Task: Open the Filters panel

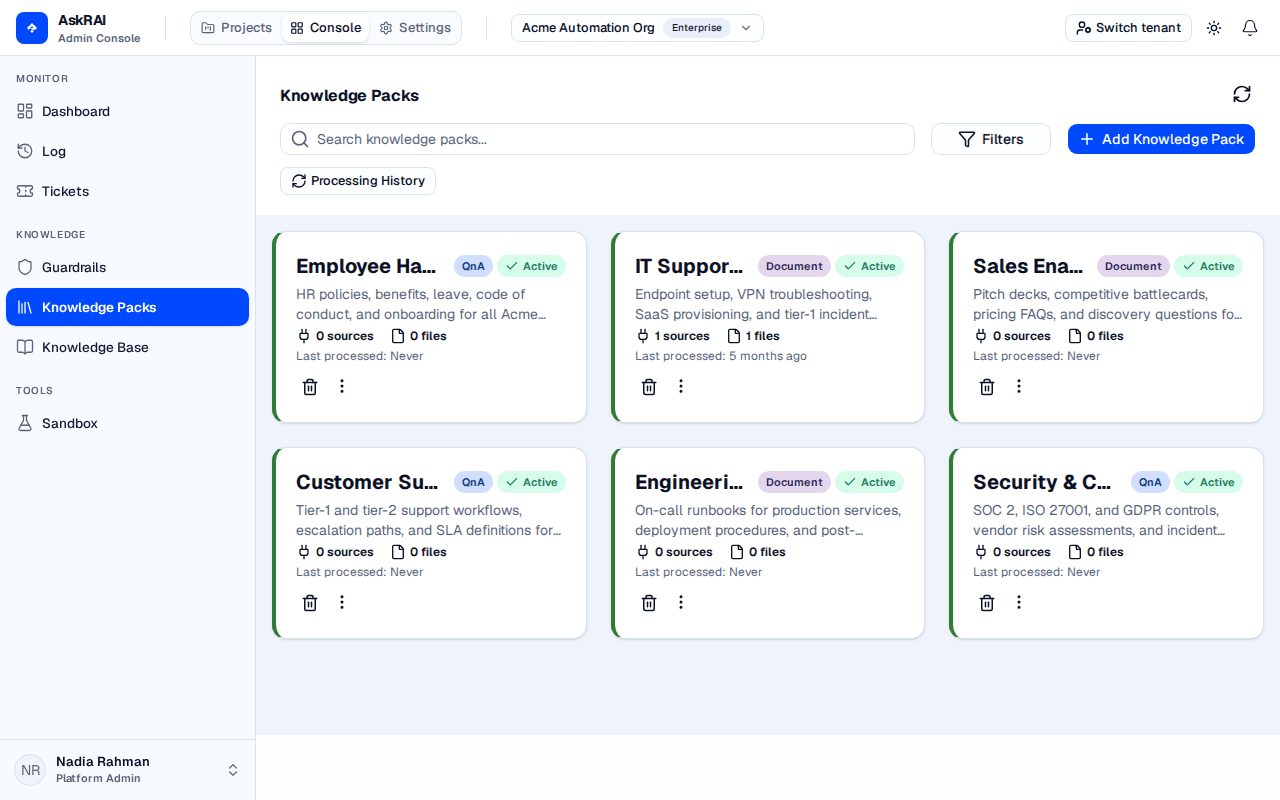Action: pos(991,139)
